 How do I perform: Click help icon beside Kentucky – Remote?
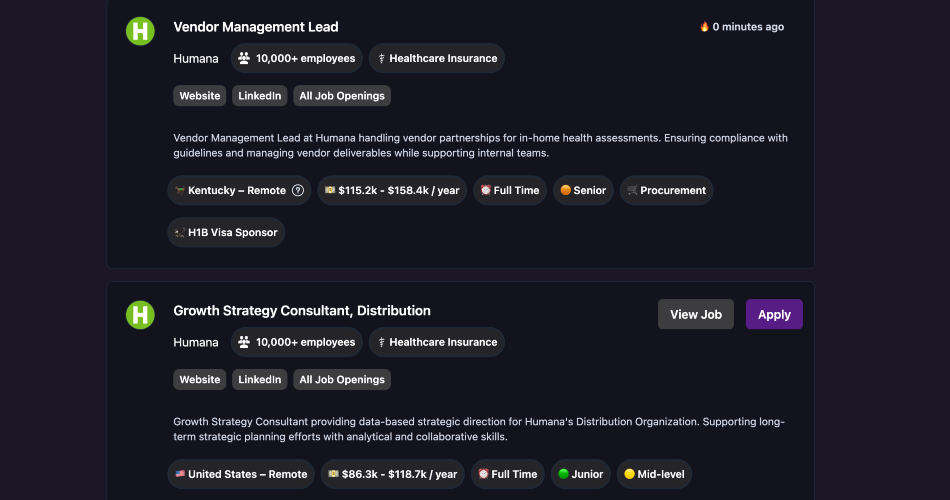coord(298,191)
